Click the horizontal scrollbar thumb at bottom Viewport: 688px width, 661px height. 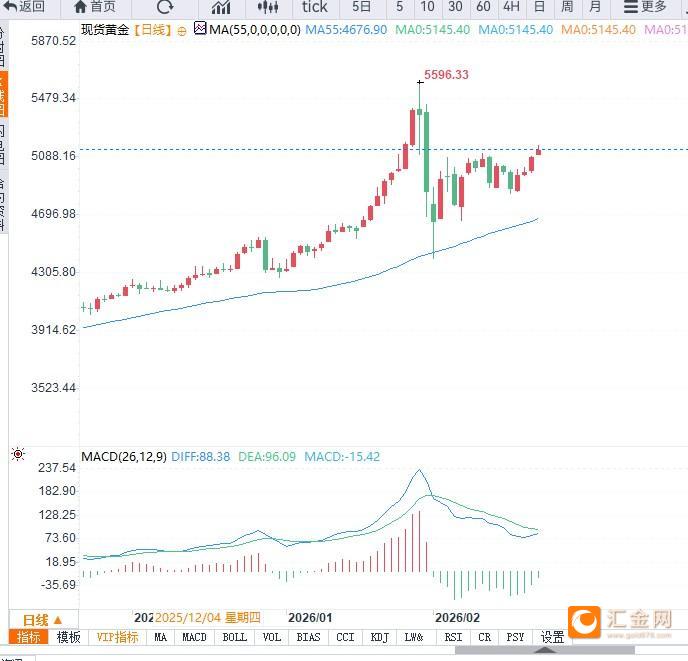[x=545, y=650]
